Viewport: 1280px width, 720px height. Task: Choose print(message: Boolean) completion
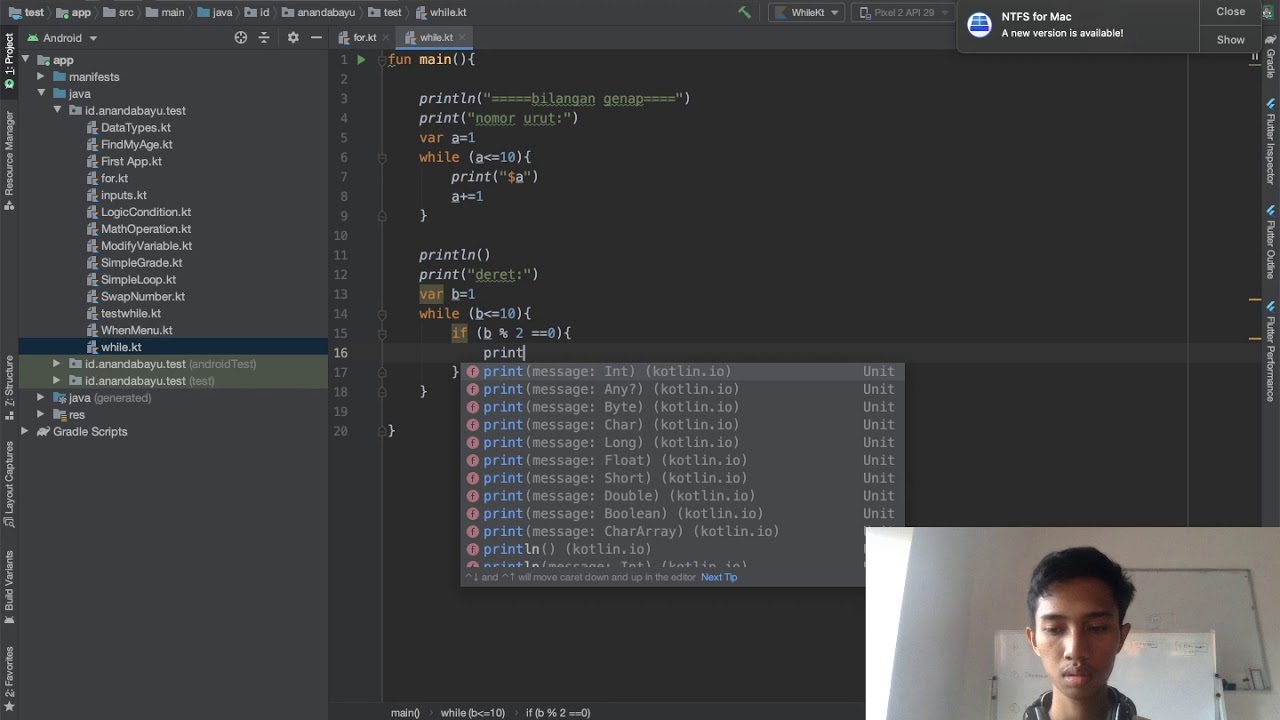pyautogui.click(x=682, y=514)
